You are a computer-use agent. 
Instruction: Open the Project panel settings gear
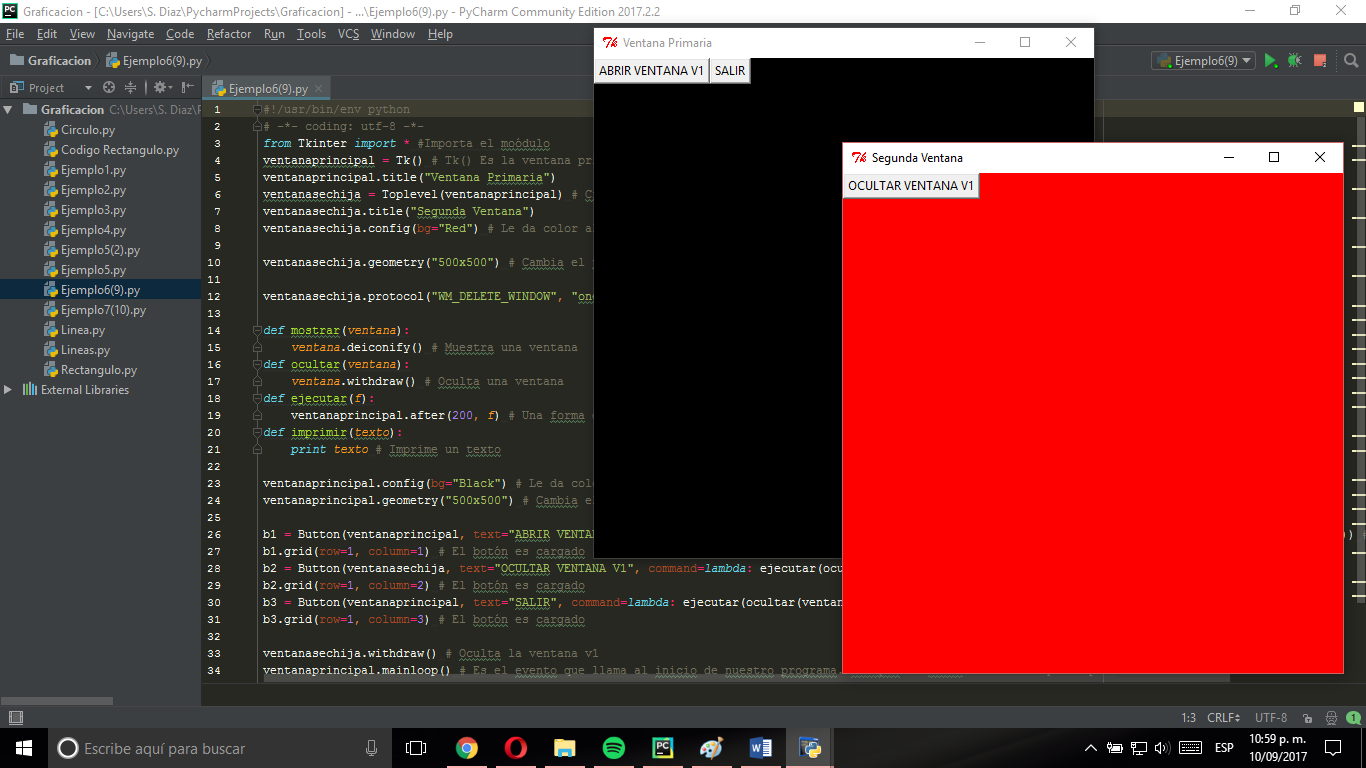(x=160, y=87)
